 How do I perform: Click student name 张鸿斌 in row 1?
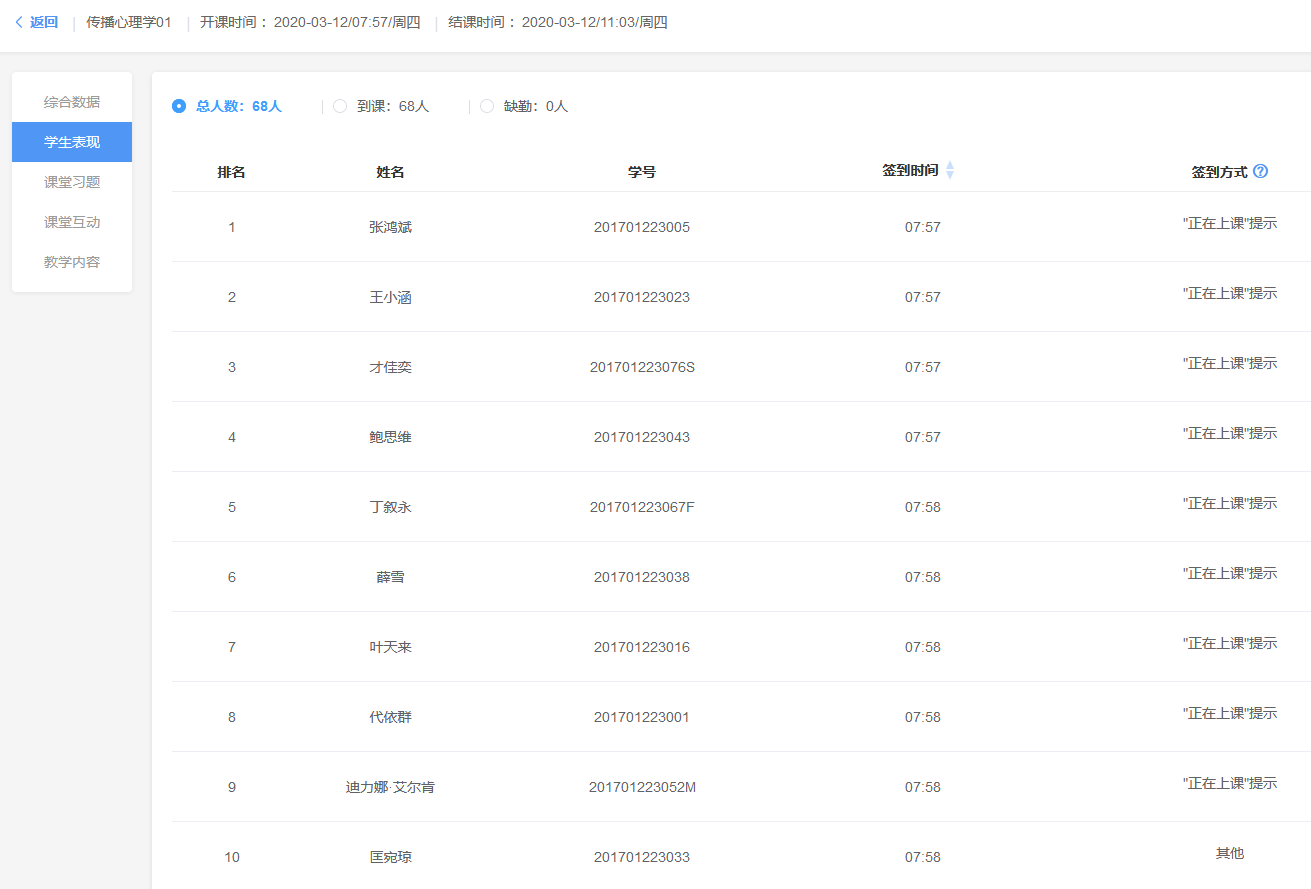(390, 227)
